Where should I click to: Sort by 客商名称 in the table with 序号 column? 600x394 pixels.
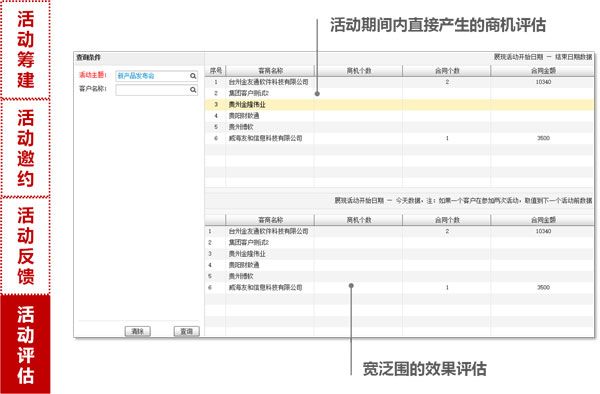[x=270, y=71]
